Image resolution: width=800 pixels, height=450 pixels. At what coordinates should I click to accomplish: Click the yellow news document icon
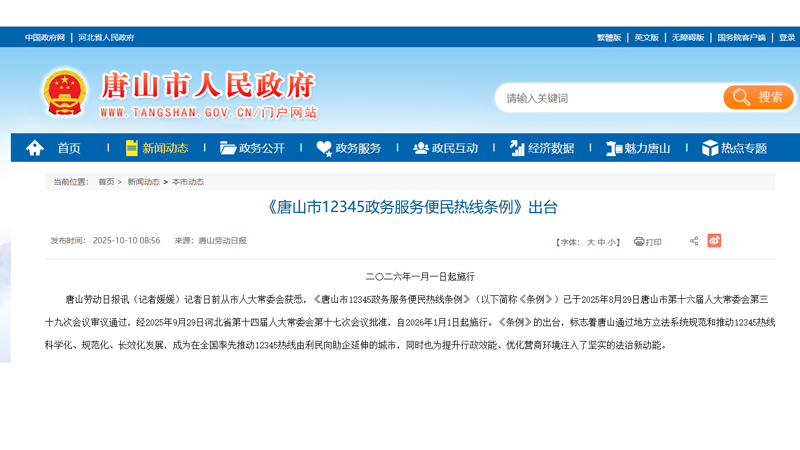(132, 148)
